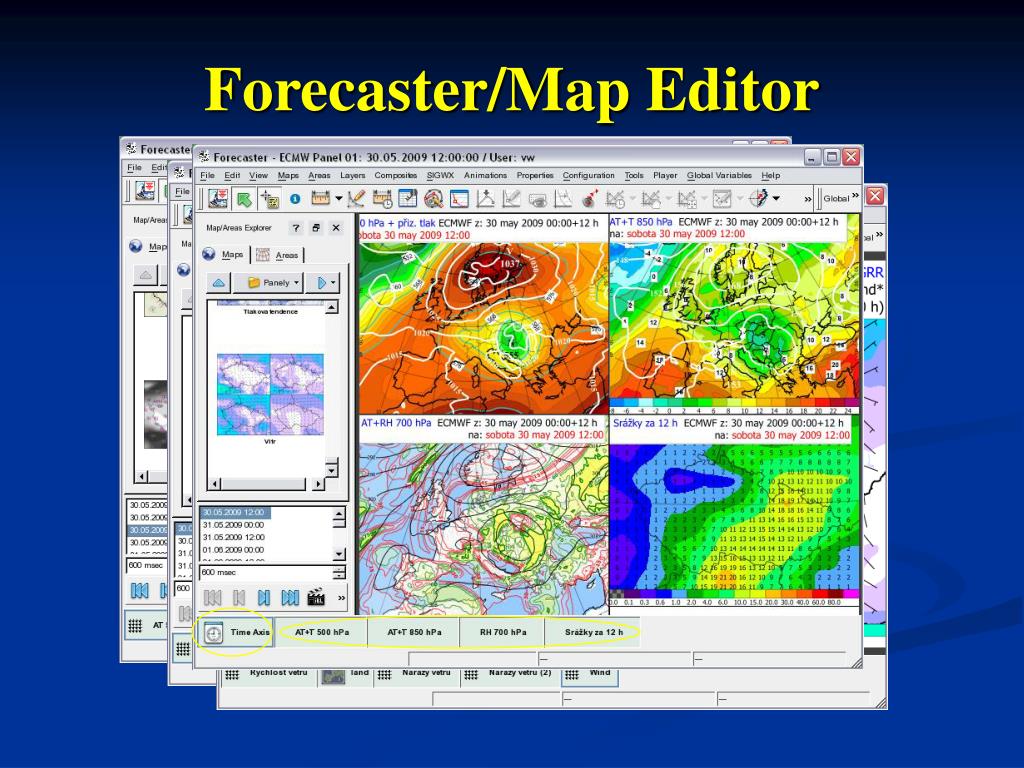Image resolution: width=1024 pixels, height=768 pixels.
Task: Toggle the RH 700 hPa layer button
Action: pyautogui.click(x=503, y=632)
